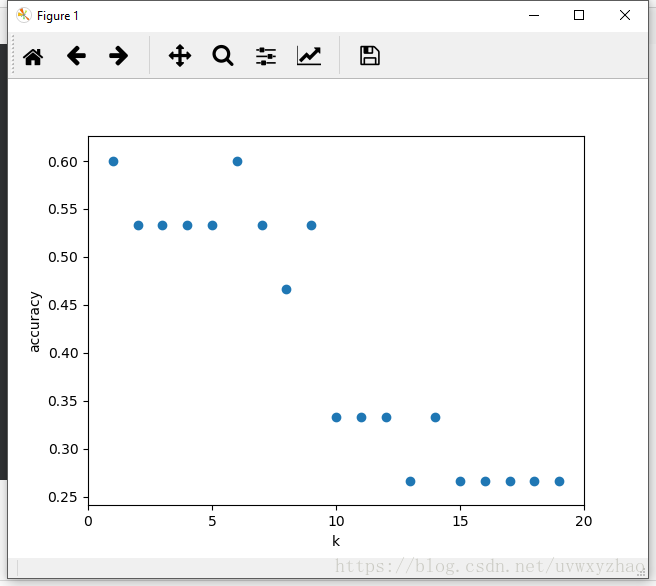Click the y-axis tick label 0.50

(x=63, y=257)
